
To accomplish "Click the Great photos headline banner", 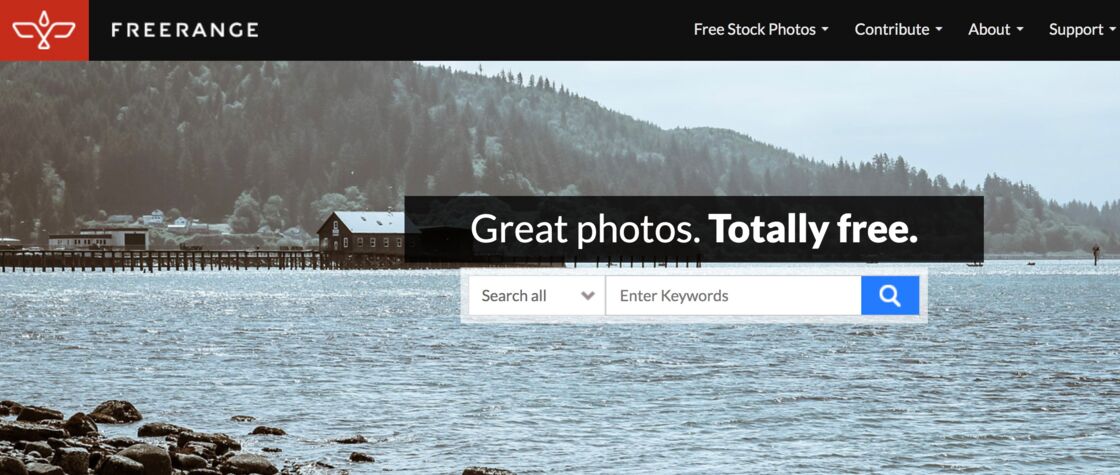I will click(694, 229).
